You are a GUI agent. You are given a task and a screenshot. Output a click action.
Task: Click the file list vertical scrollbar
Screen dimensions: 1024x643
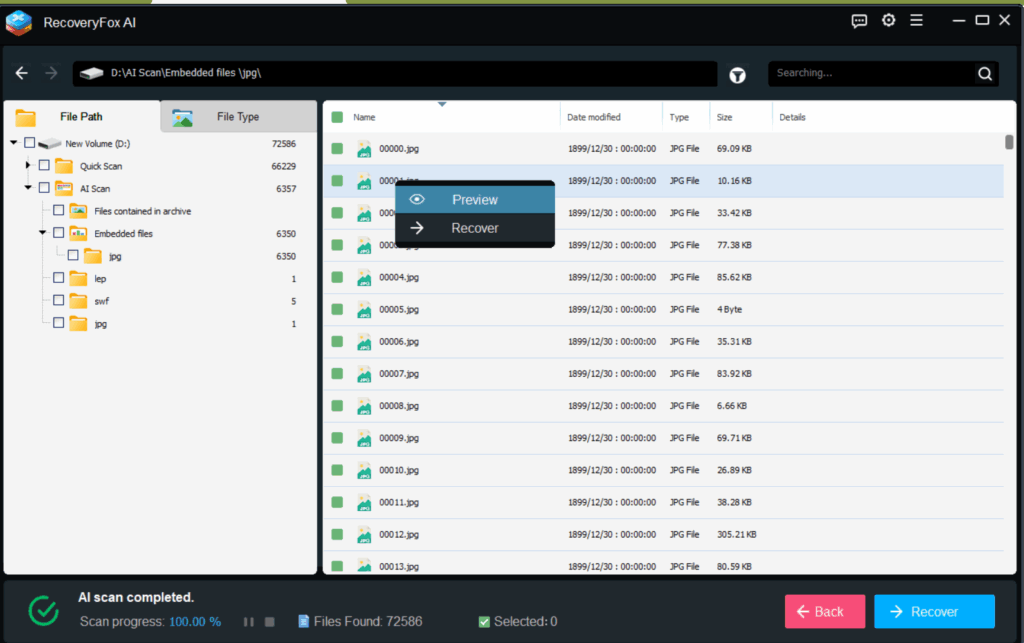pos(1009,142)
